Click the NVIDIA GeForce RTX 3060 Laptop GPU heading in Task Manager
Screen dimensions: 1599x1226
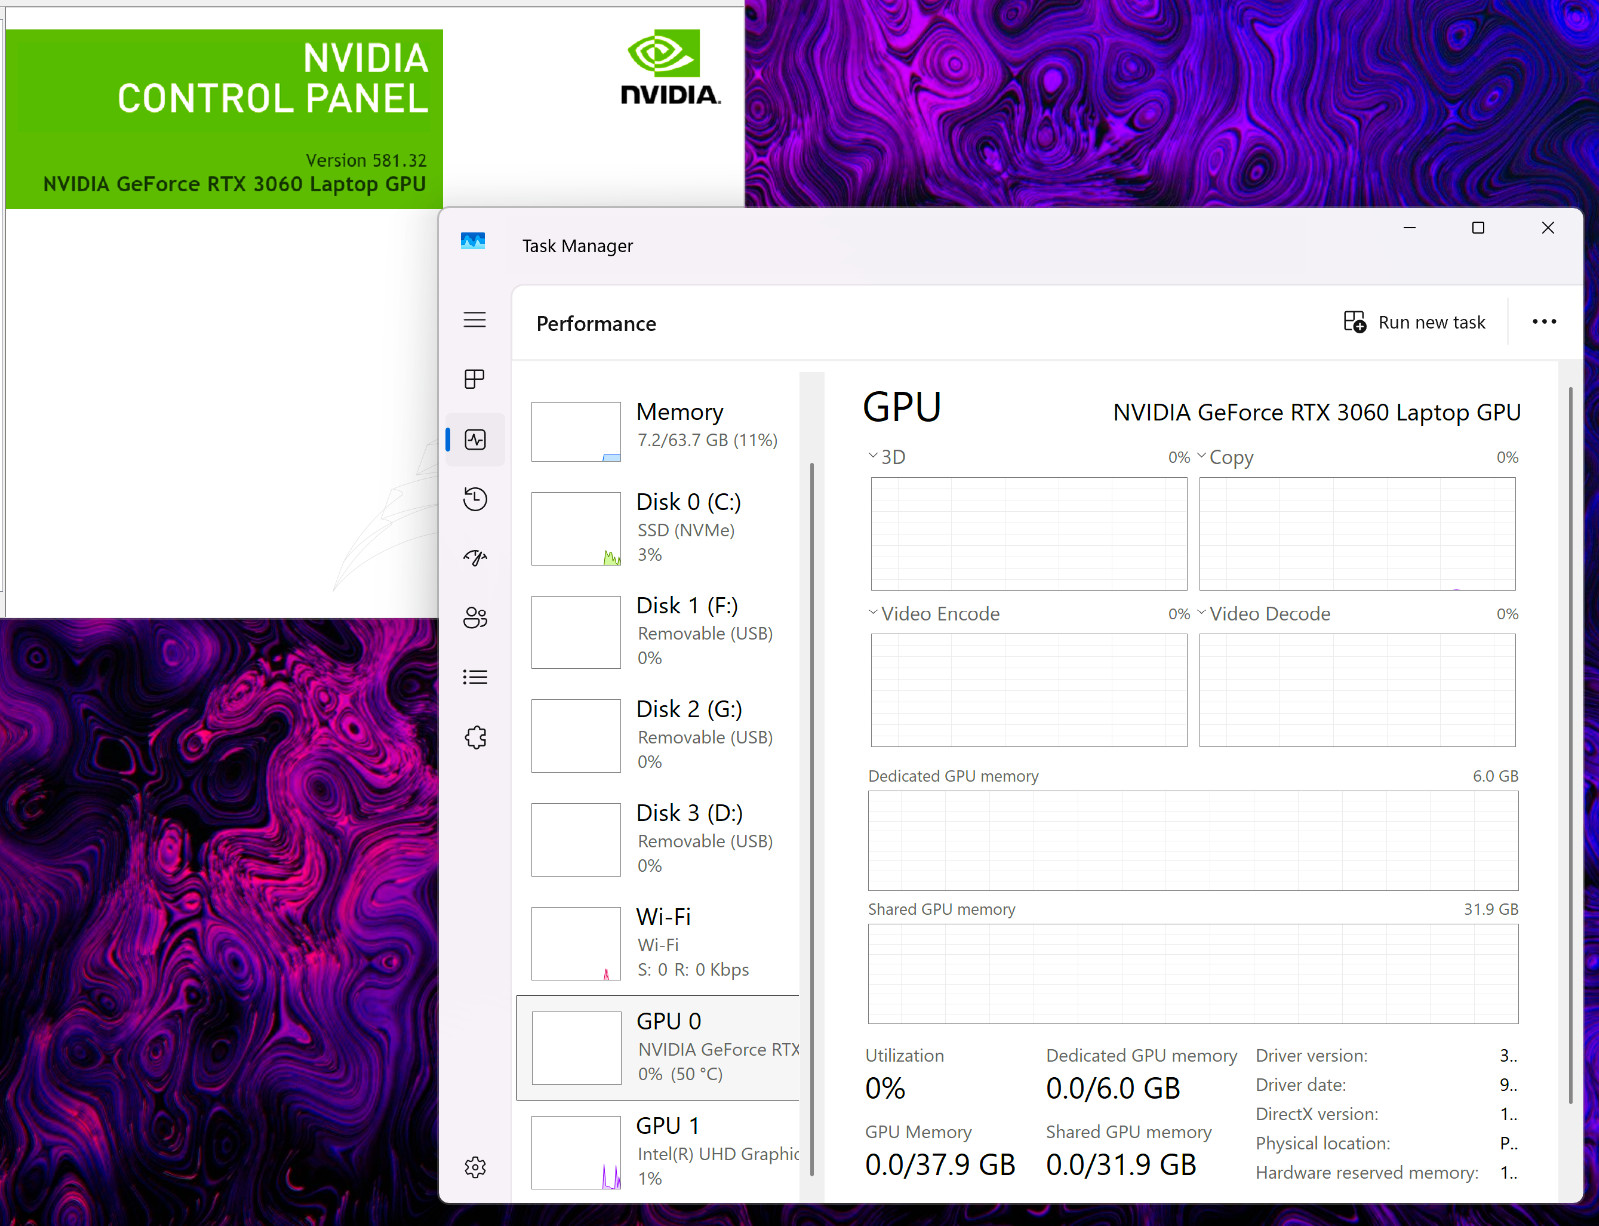1317,412
